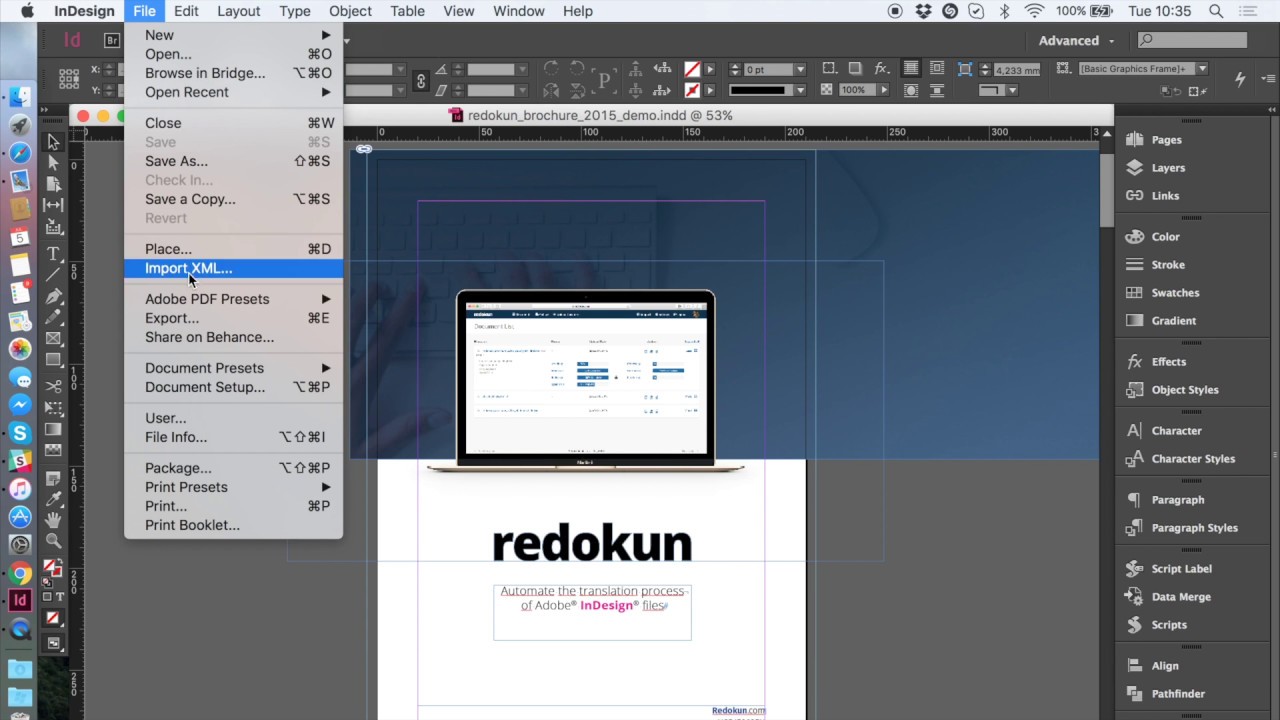Select the Line tool
Image resolution: width=1280 pixels, height=720 pixels.
click(54, 274)
